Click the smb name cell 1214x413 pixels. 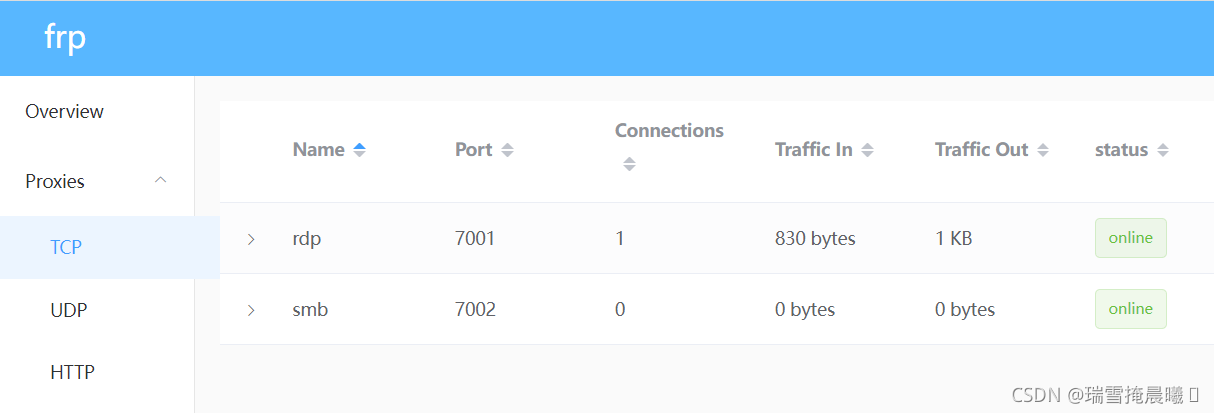coord(310,310)
